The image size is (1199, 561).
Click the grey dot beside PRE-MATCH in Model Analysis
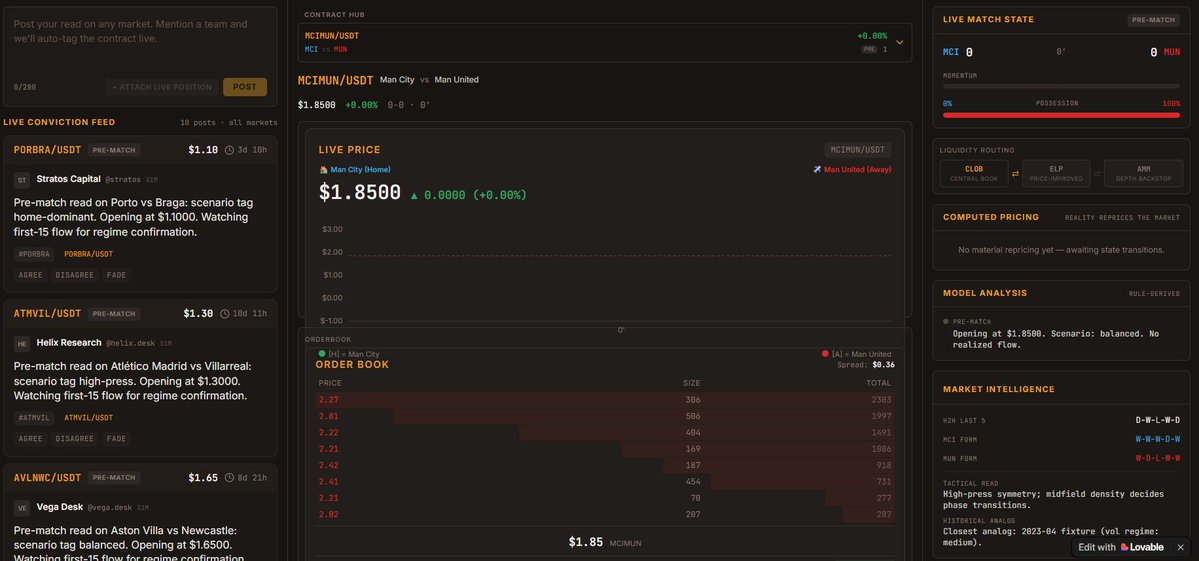click(x=946, y=322)
